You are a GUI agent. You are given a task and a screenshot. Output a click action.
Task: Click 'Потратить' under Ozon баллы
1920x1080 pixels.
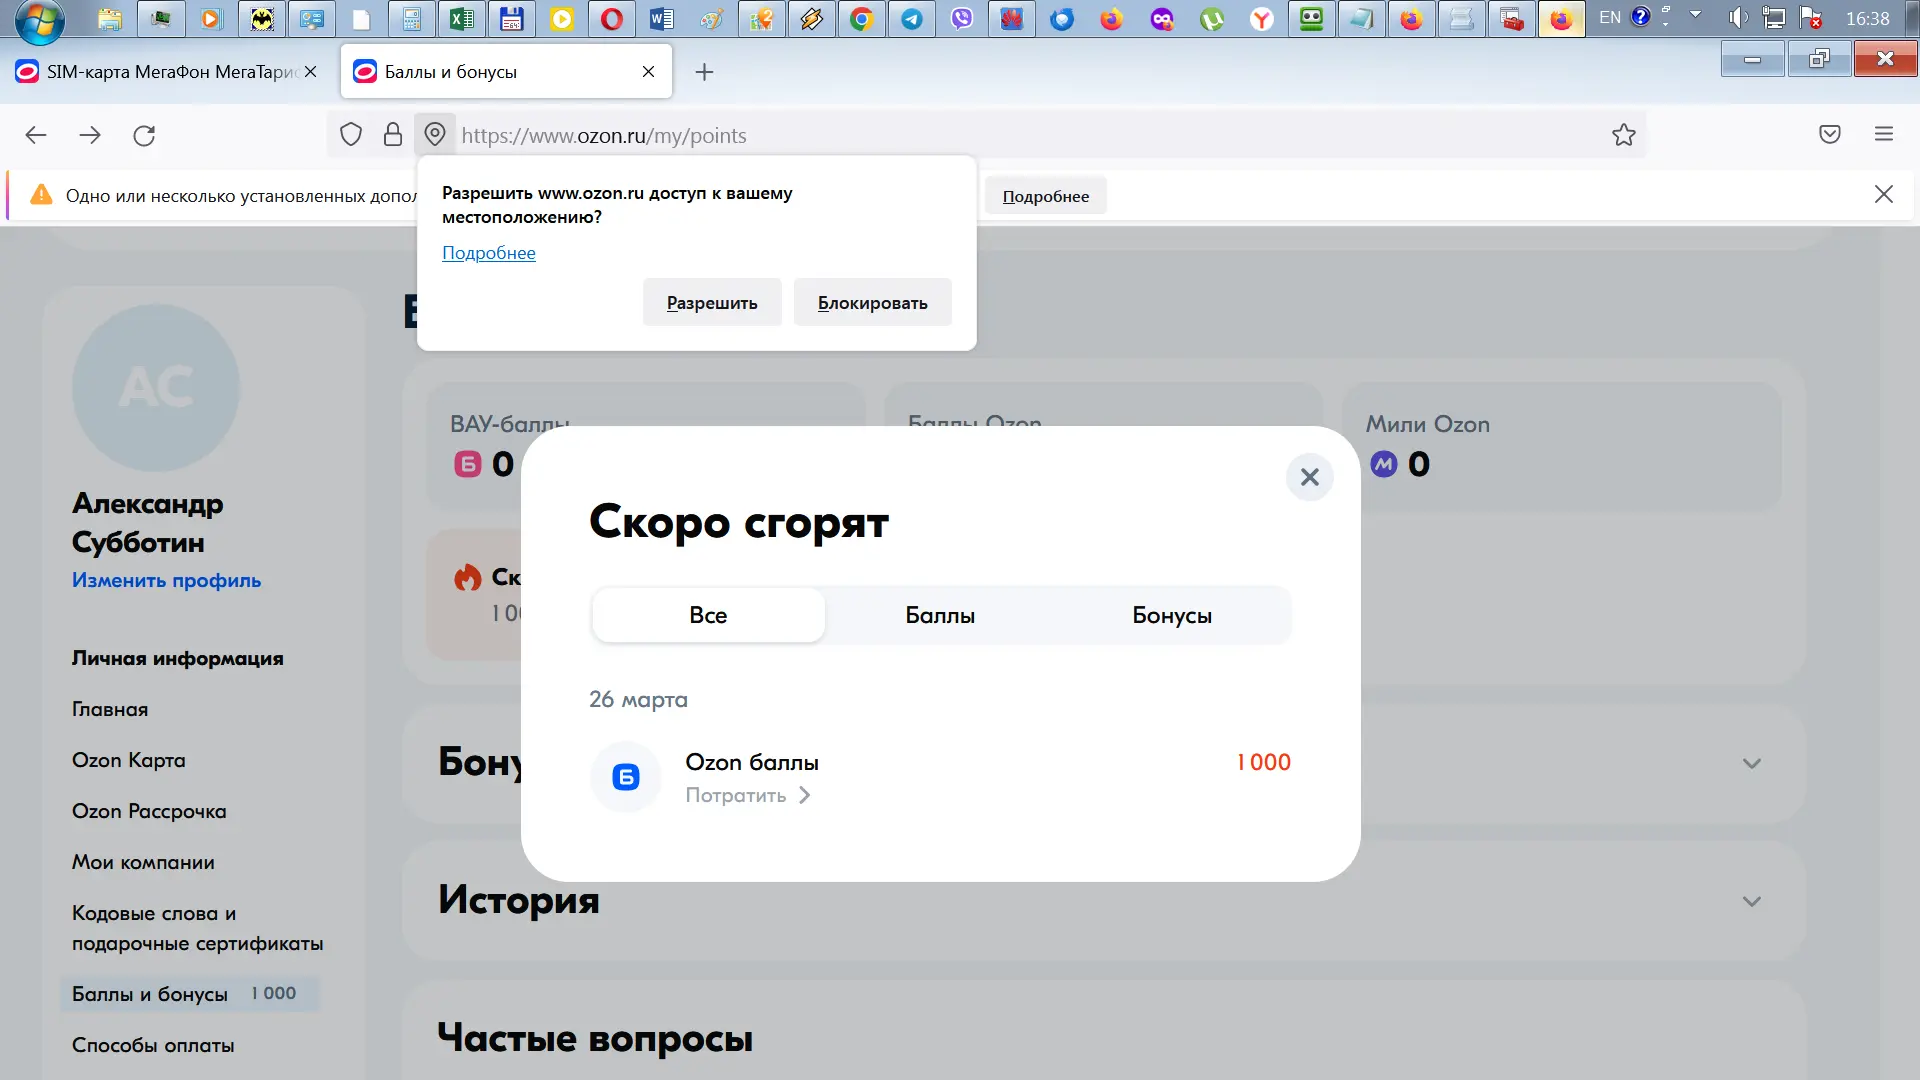pos(747,795)
